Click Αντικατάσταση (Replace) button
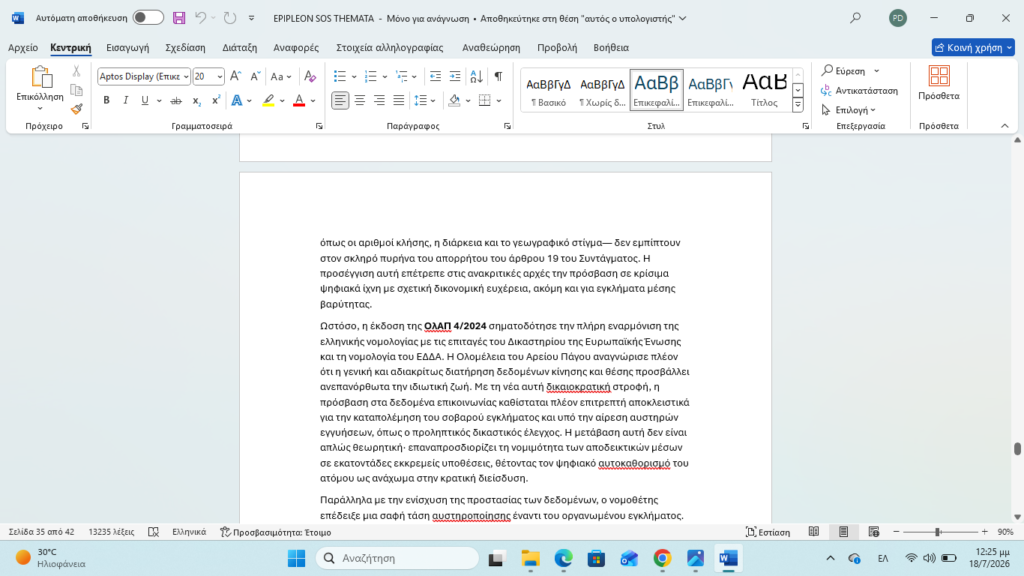Viewport: 1024px width, 576px height. [859, 90]
